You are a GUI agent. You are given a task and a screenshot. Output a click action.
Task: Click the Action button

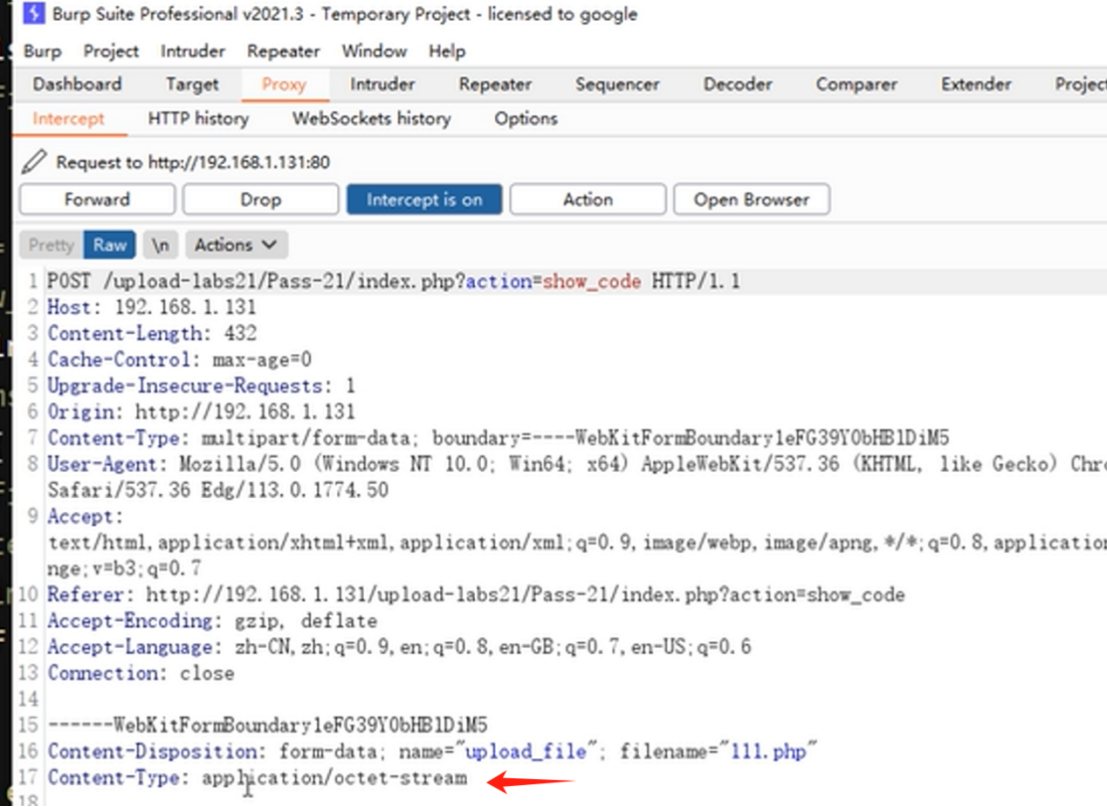(587, 199)
